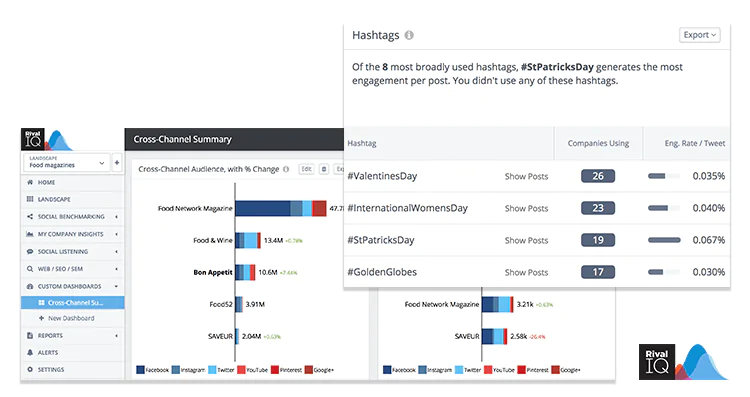Screen dimensions: 750x397
Task: Click the info icon next to Hashtags heading
Action: click(409, 35)
